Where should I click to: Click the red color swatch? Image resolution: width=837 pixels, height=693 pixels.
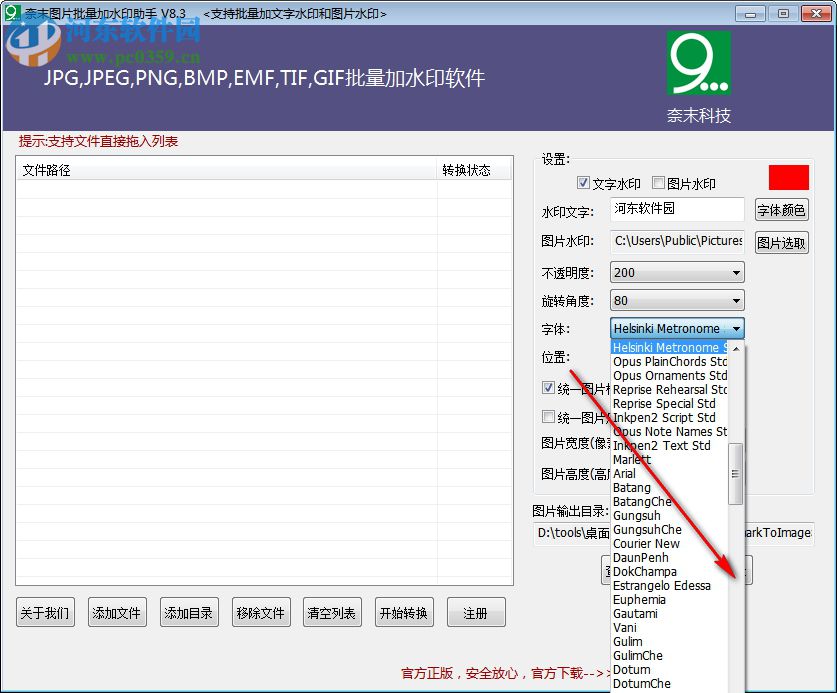click(x=788, y=176)
